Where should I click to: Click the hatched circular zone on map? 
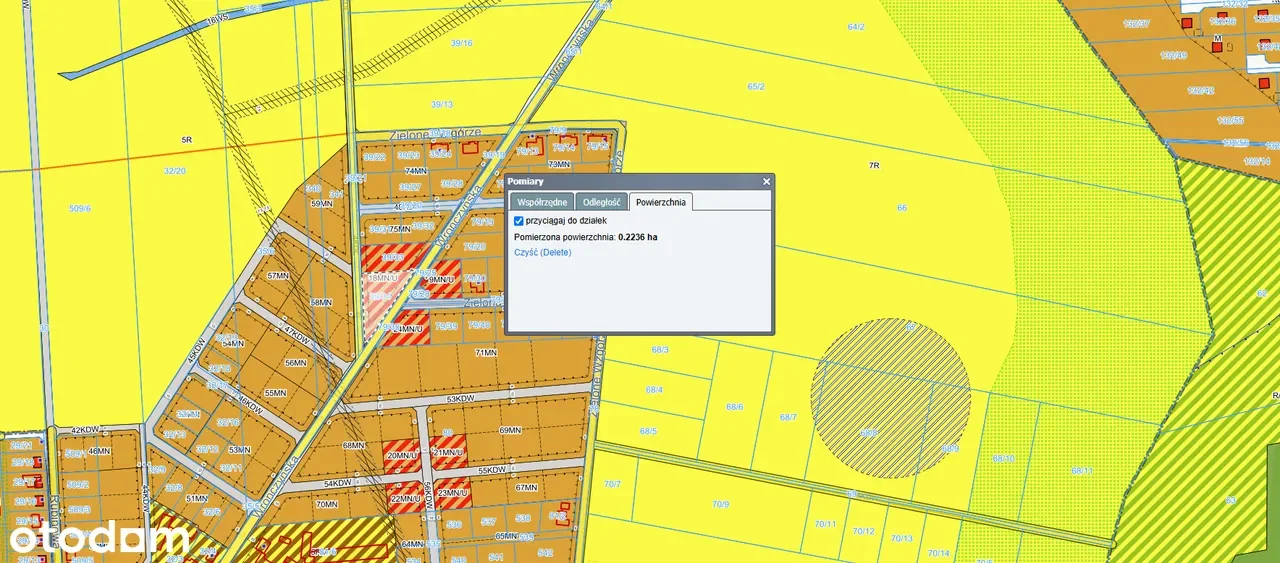890,385
